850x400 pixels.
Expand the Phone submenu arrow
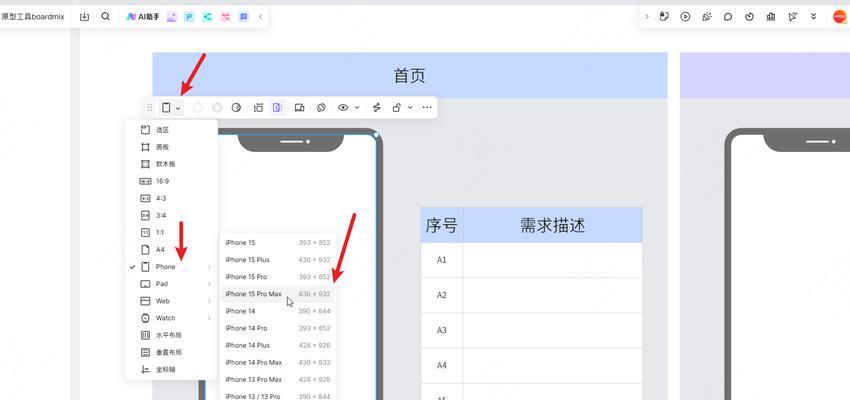point(209,267)
